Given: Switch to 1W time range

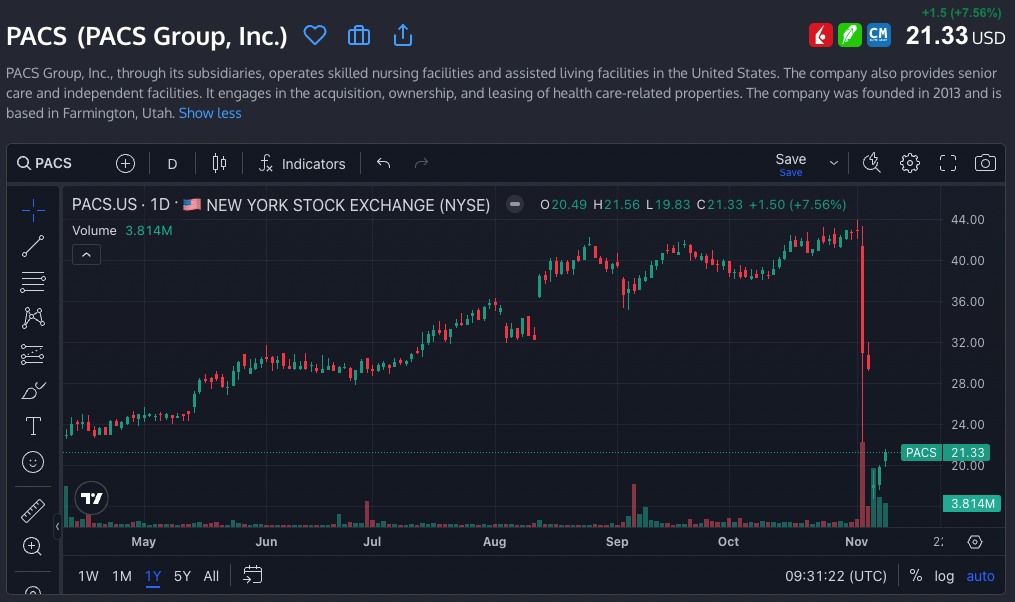Looking at the screenshot, I should click(x=88, y=576).
